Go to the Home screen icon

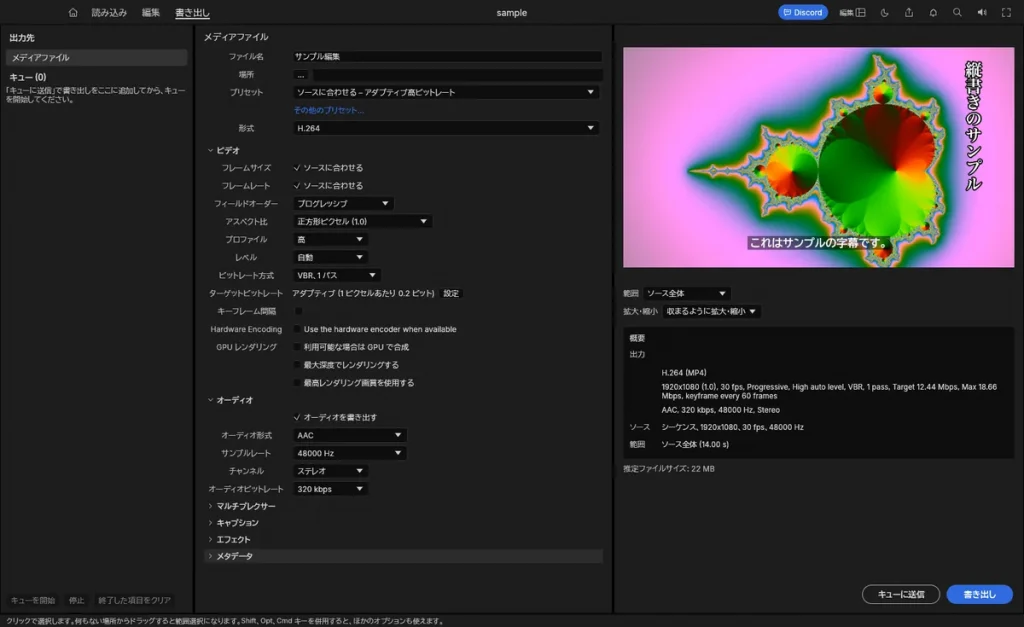[x=73, y=12]
